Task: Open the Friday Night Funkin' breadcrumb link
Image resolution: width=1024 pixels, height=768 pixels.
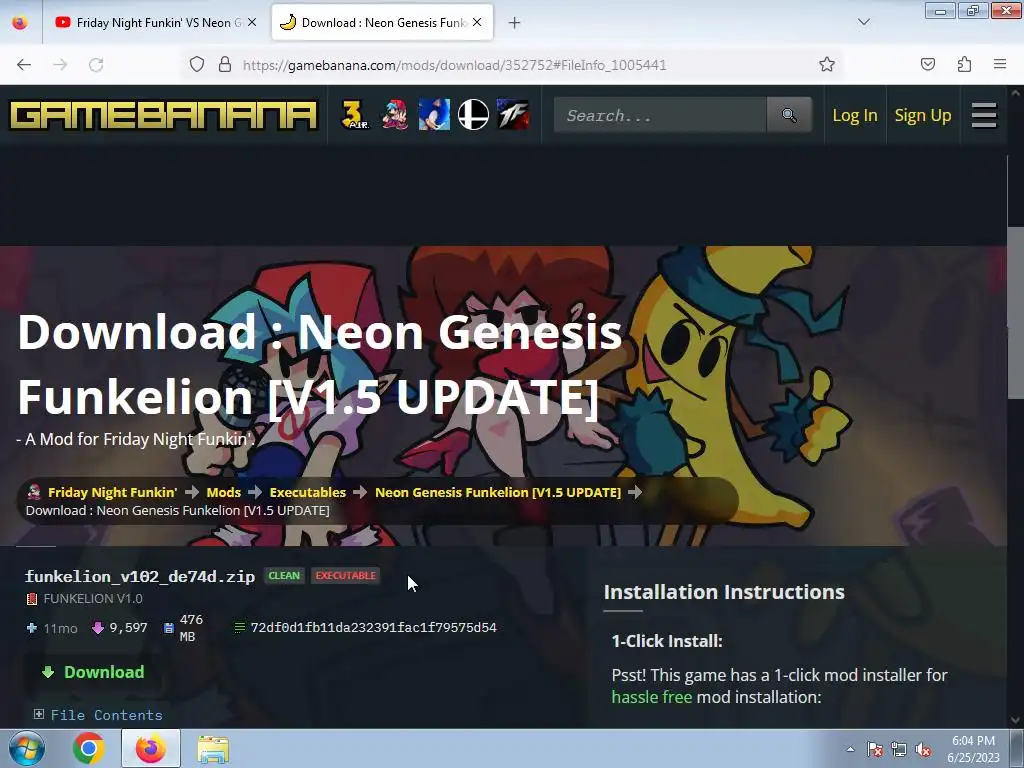Action: click(x=112, y=492)
